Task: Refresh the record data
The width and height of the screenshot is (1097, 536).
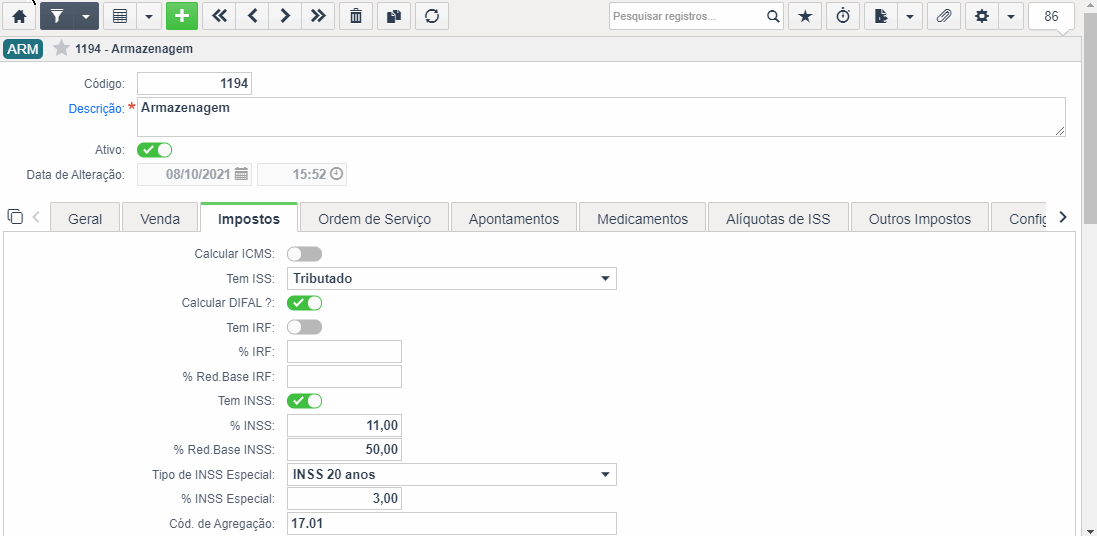Action: click(432, 16)
